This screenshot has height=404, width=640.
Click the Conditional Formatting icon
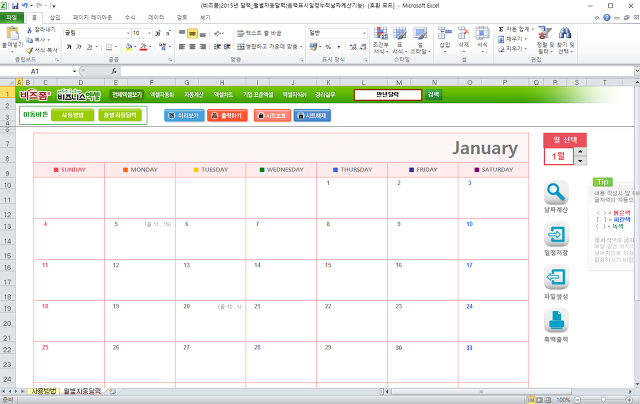point(380,34)
